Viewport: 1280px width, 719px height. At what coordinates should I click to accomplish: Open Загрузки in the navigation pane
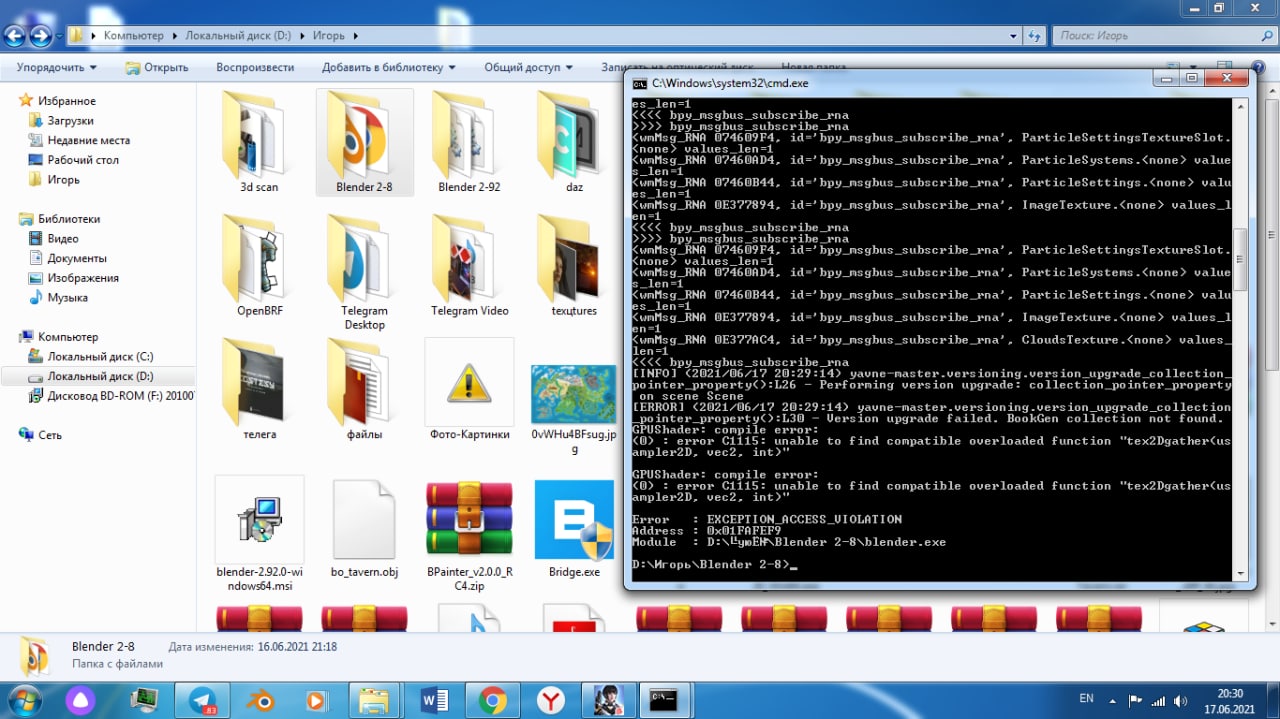70,121
